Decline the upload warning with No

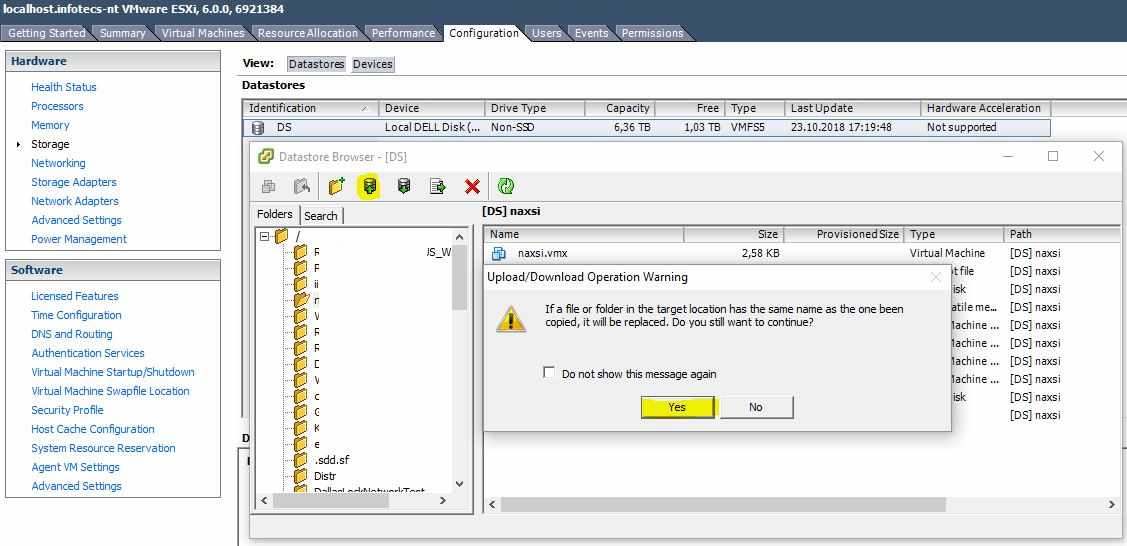tap(755, 407)
